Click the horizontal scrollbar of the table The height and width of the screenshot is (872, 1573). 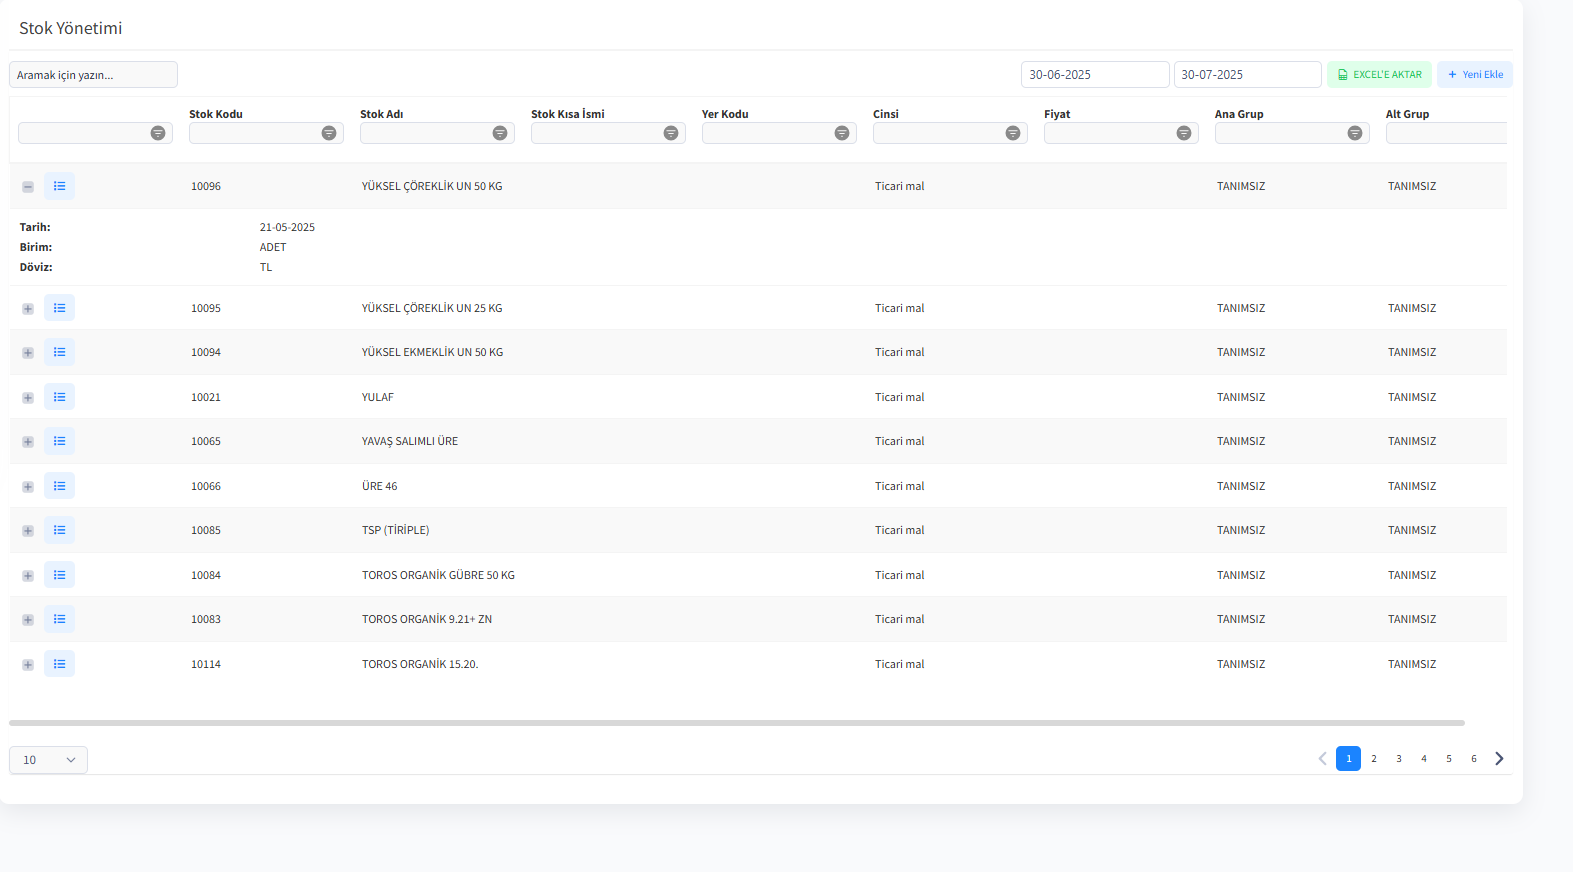pos(737,722)
